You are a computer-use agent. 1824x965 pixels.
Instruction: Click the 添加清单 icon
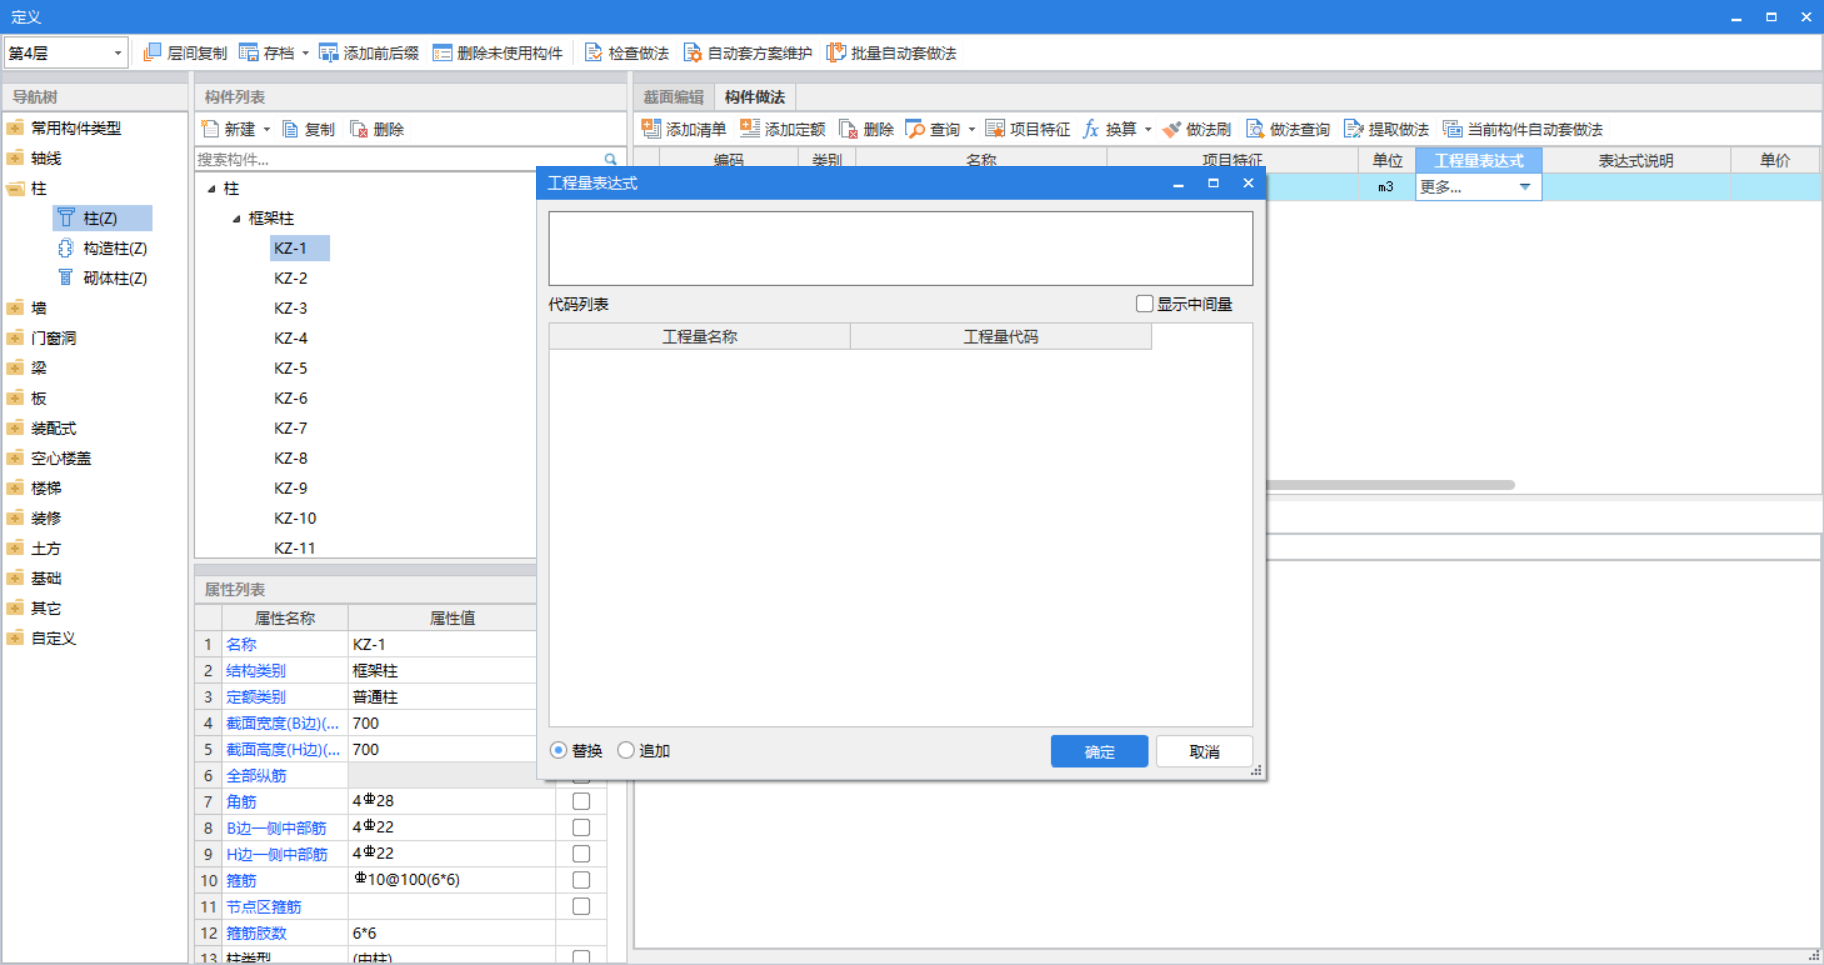coord(651,128)
